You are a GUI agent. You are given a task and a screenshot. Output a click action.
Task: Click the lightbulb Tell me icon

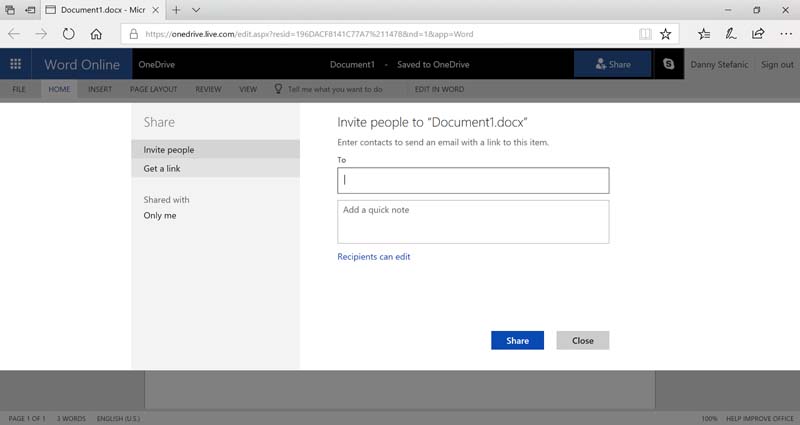pos(278,89)
